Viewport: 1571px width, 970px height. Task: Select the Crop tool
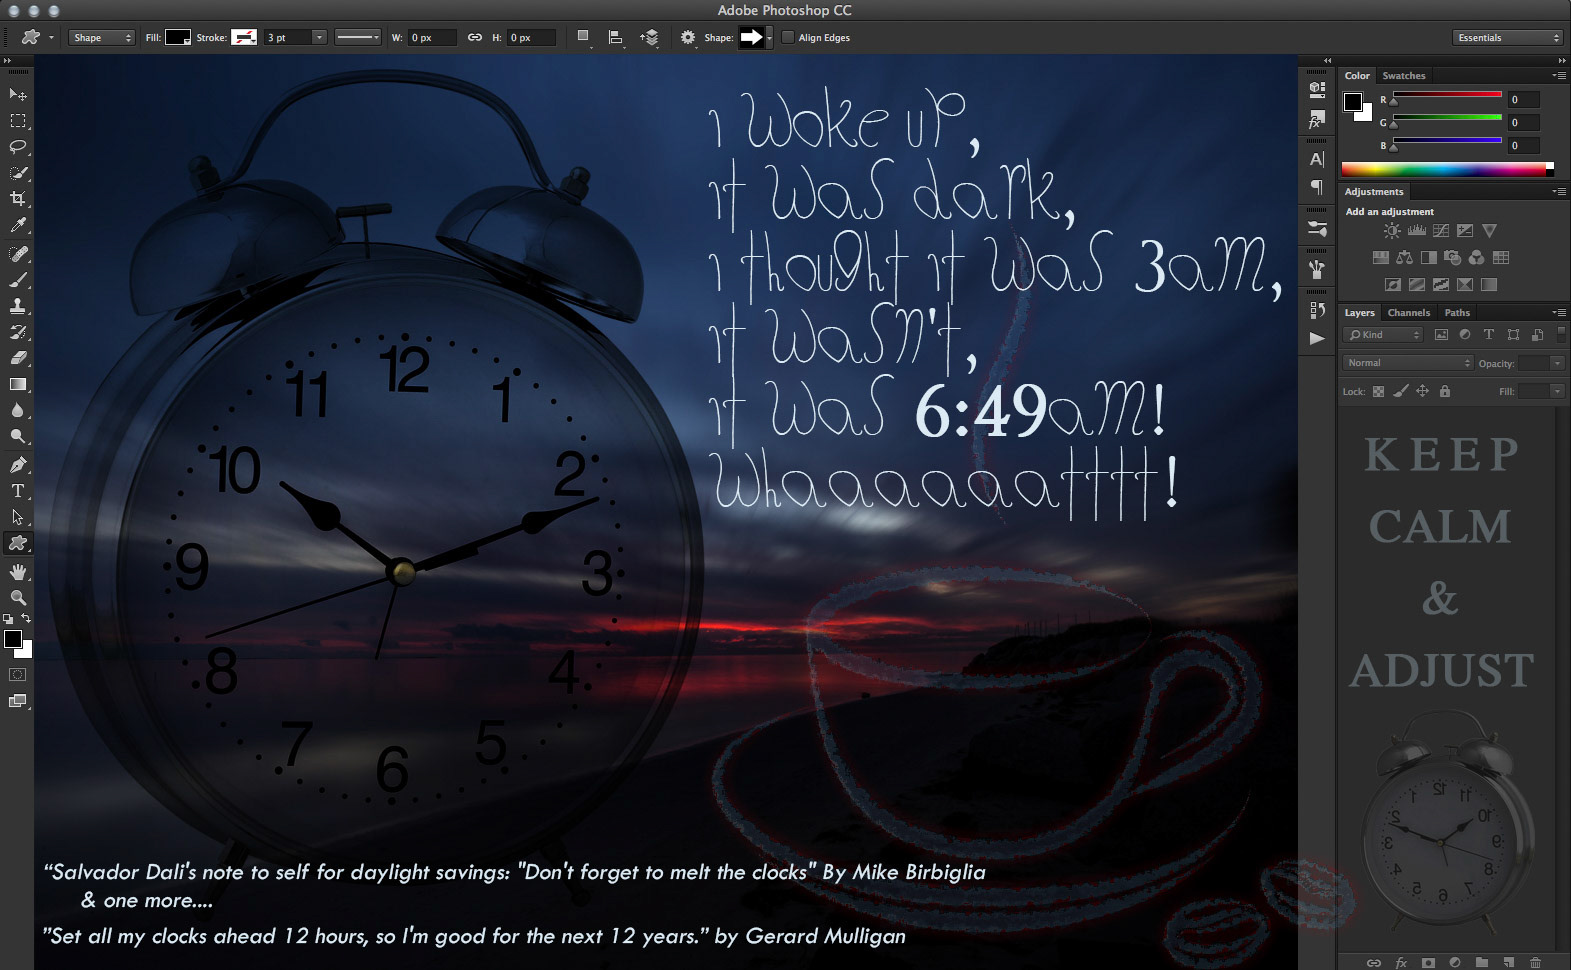click(18, 199)
